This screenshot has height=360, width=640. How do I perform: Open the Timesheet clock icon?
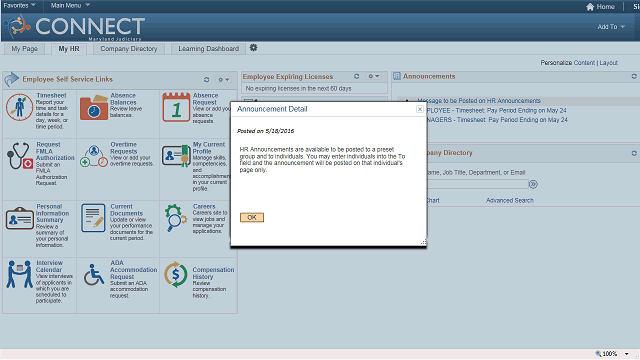[x=19, y=107]
